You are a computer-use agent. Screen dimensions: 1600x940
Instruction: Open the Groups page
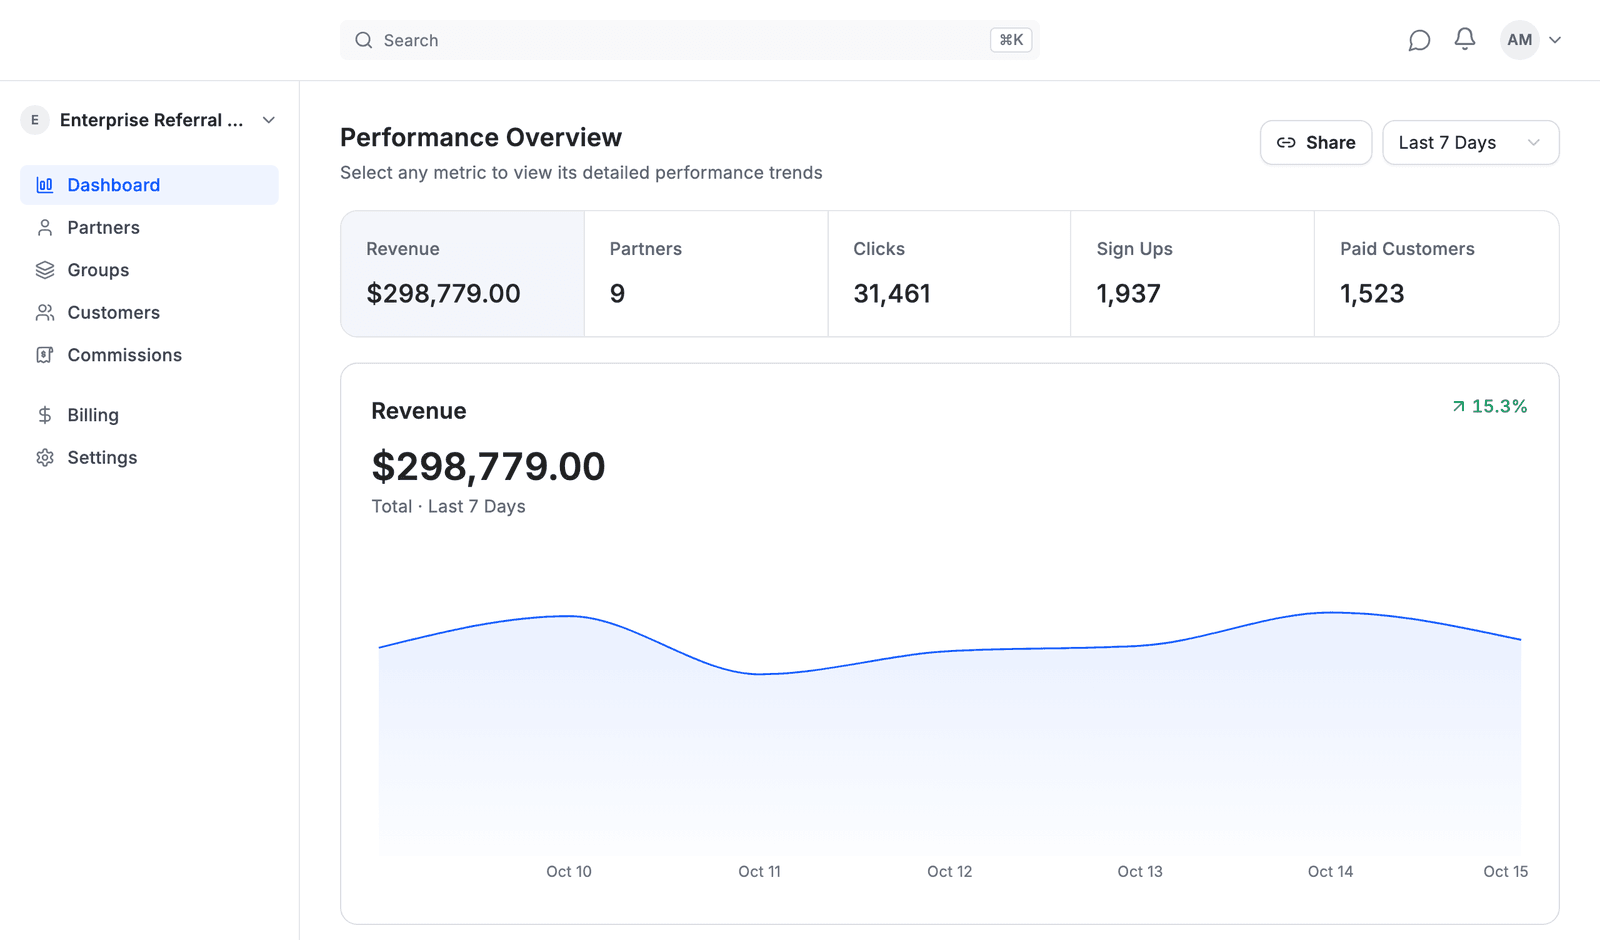149,270
